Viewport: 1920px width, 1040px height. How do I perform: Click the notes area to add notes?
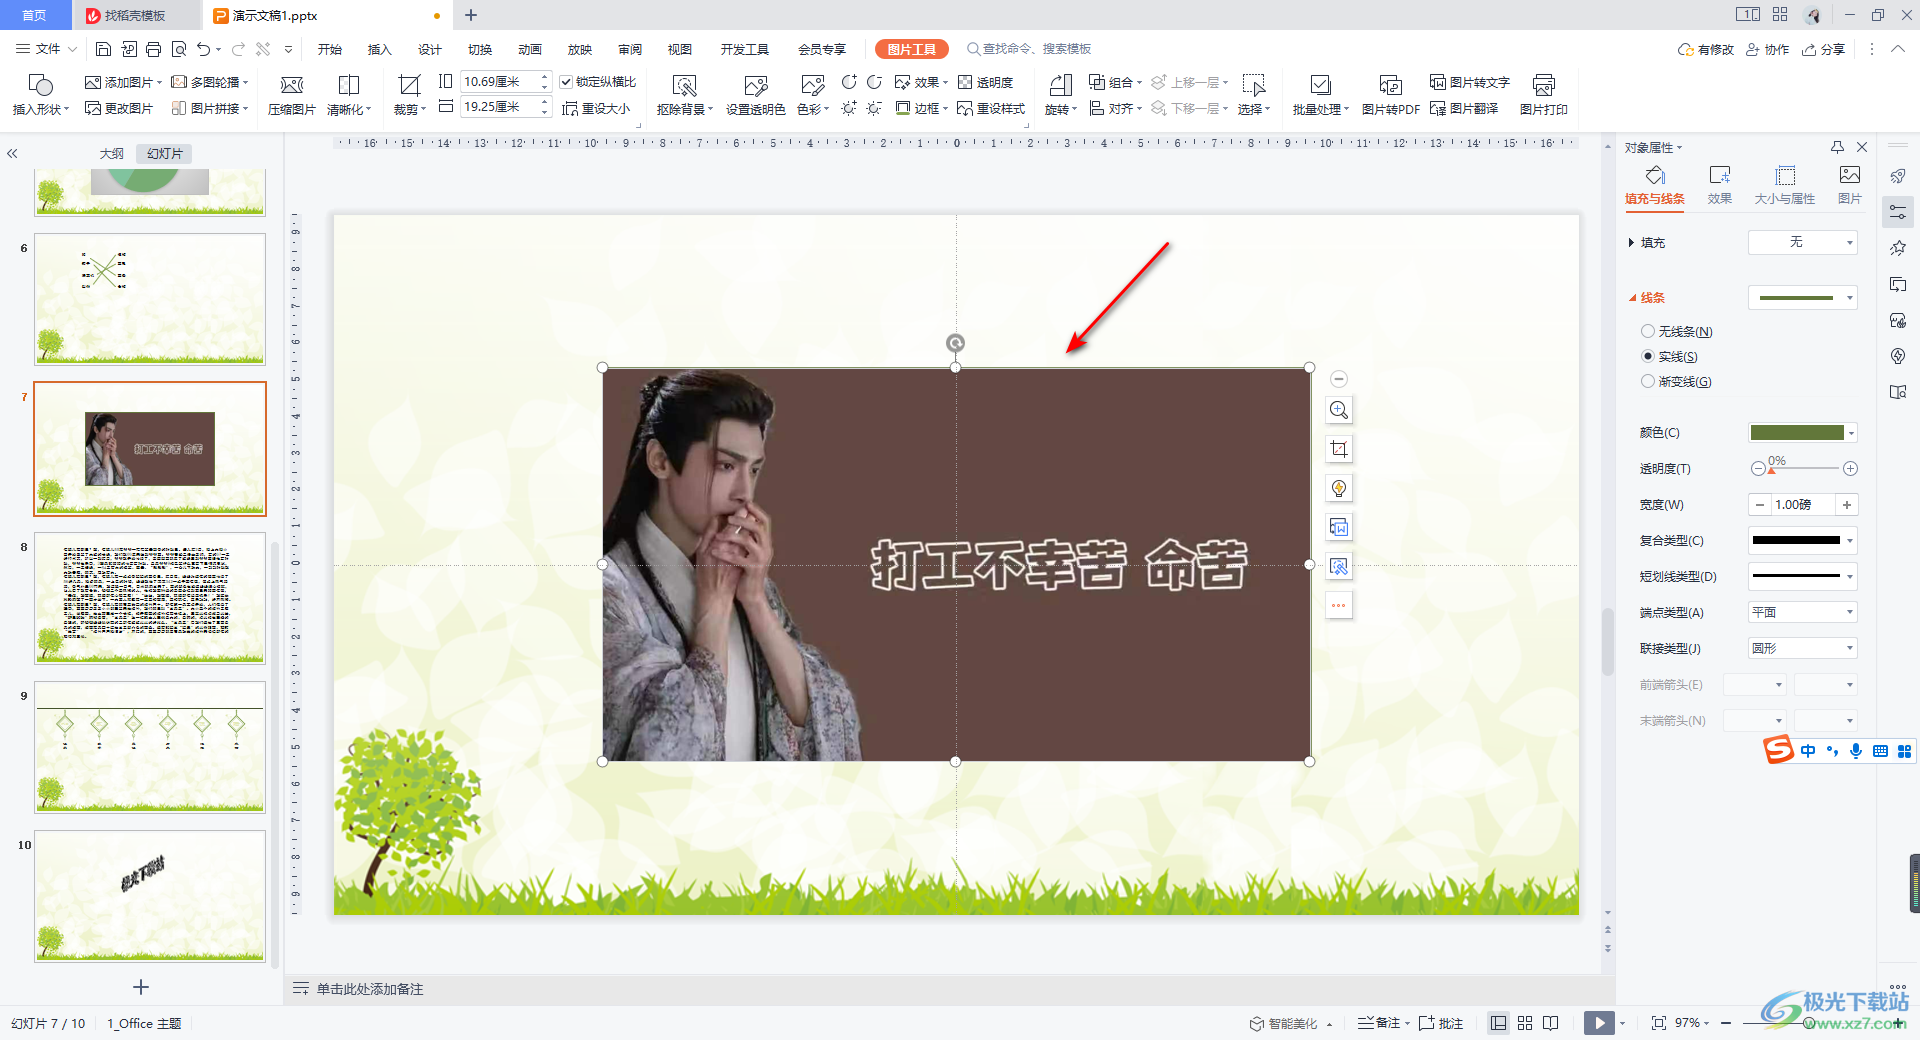(370, 989)
